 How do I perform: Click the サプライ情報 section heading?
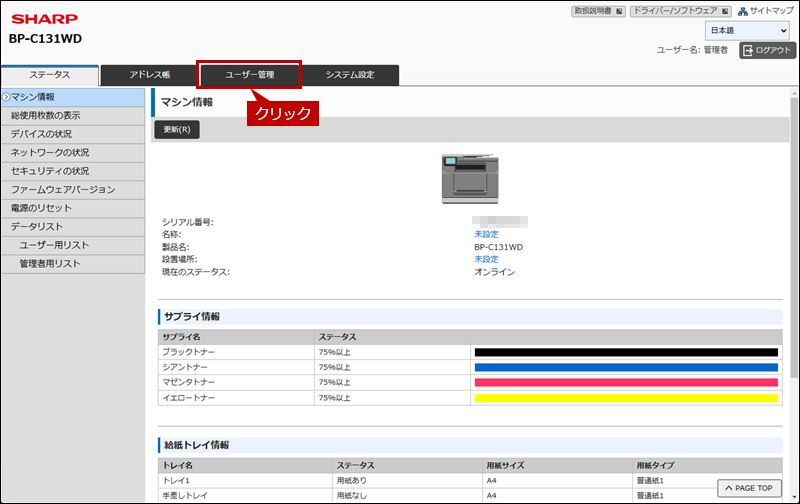[x=192, y=317]
